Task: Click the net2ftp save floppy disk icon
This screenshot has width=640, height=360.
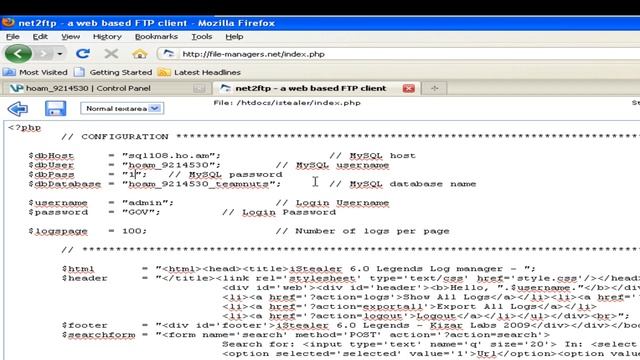Action: tap(56, 109)
